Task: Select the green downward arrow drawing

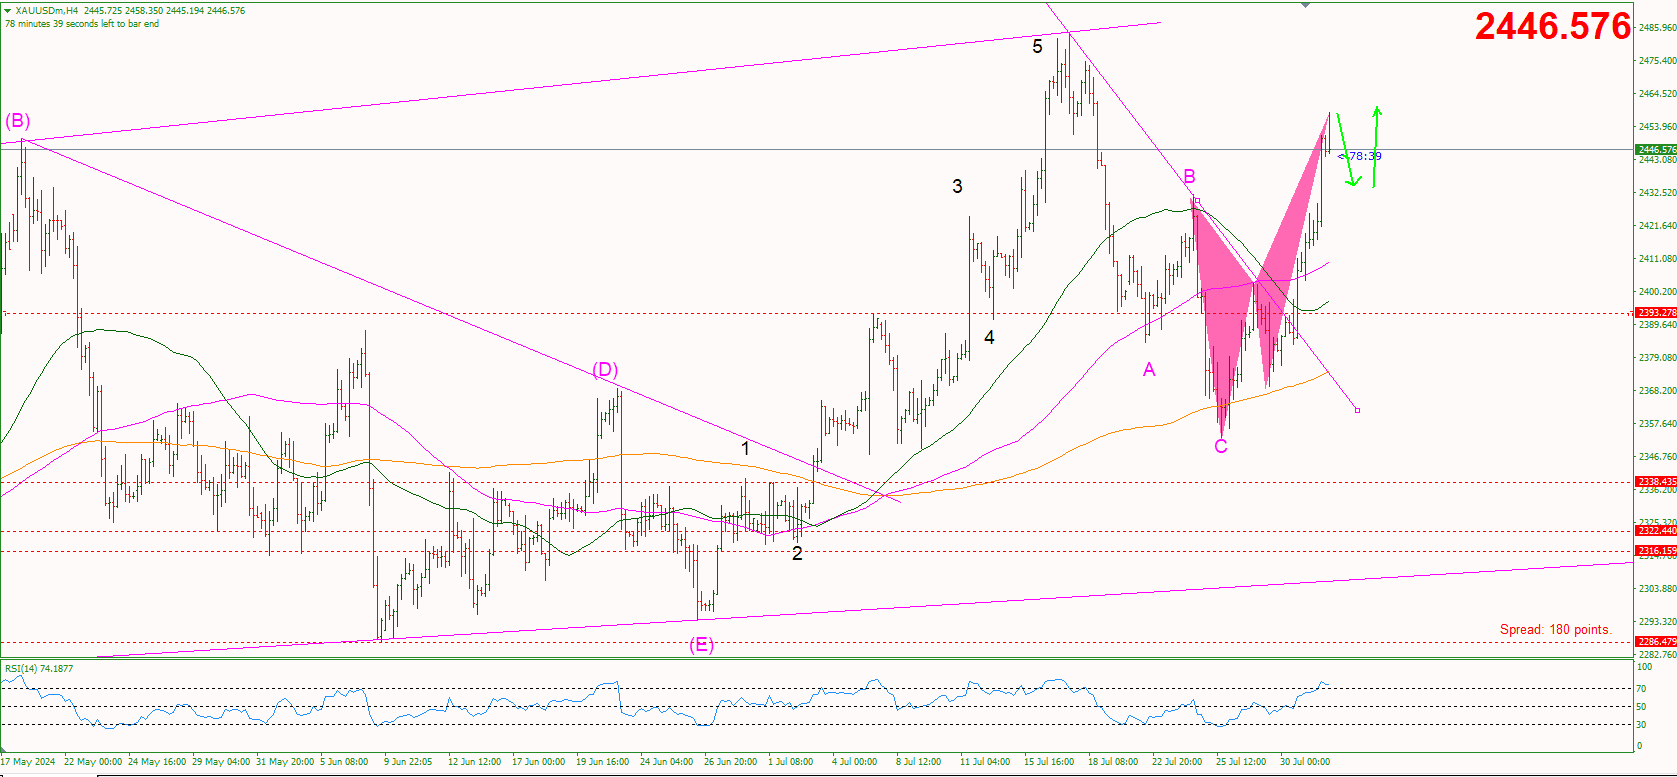Action: point(1349,150)
